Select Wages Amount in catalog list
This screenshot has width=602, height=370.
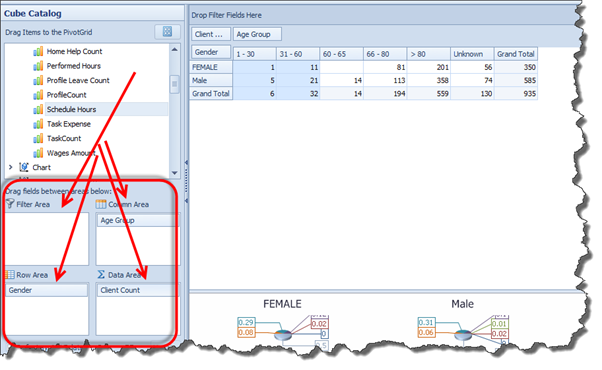click(71, 153)
